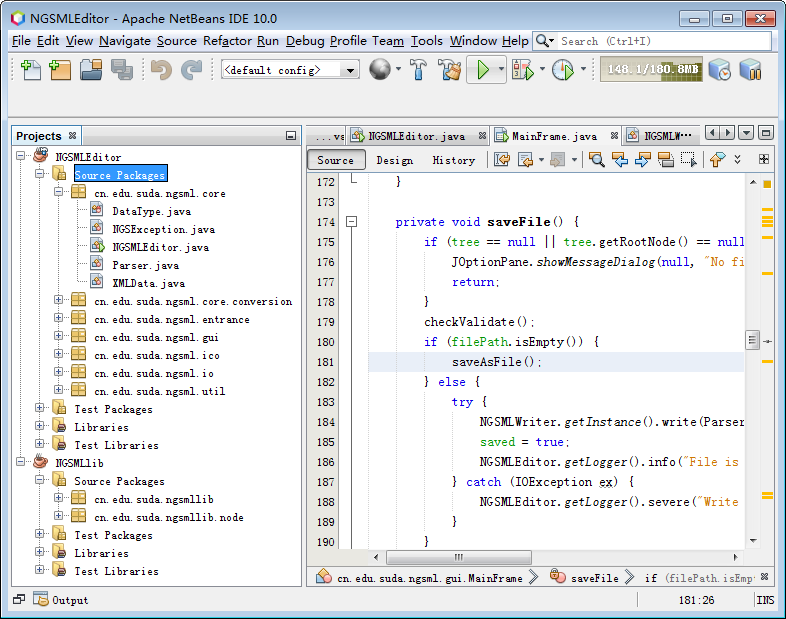Click the Clean and Build broom icon
This screenshot has width=786, height=619.
(449, 70)
